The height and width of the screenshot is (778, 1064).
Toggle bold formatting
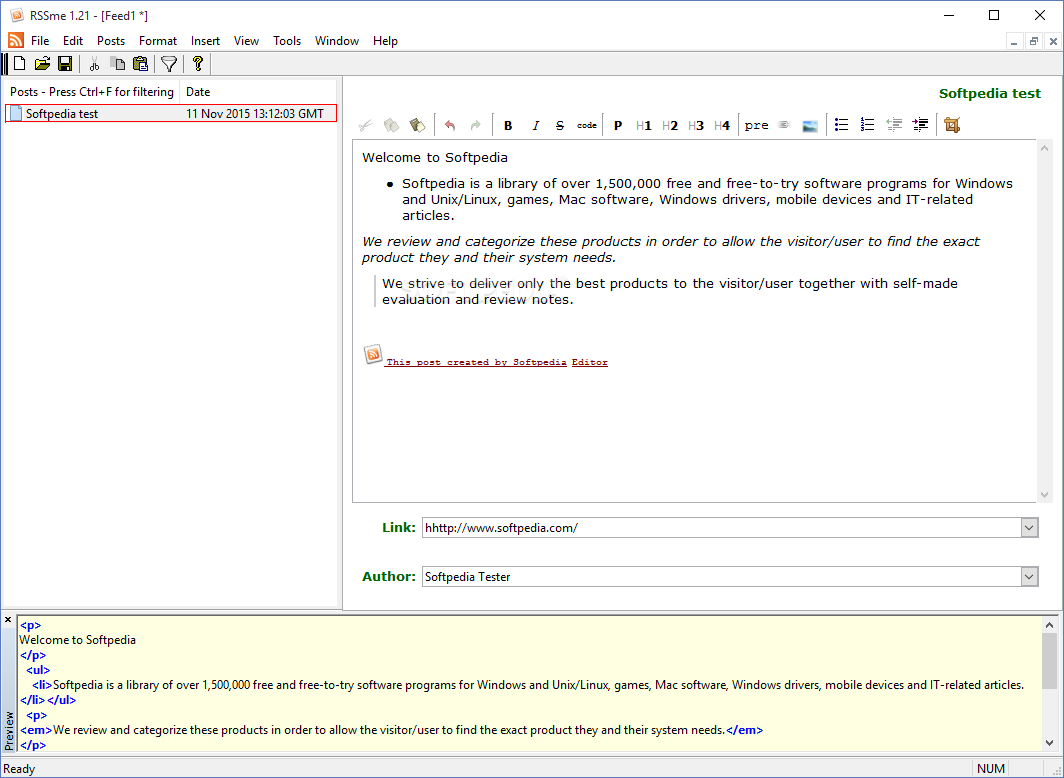508,125
